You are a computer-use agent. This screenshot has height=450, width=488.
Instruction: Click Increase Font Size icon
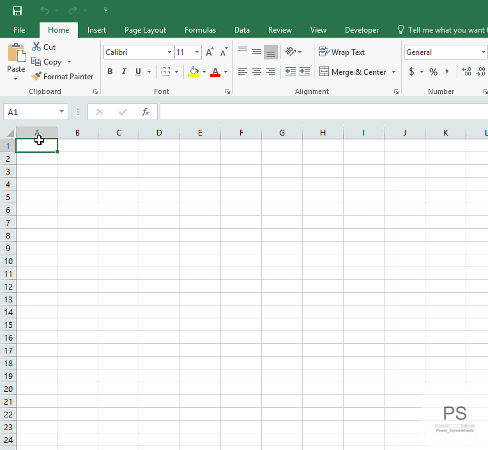209,52
